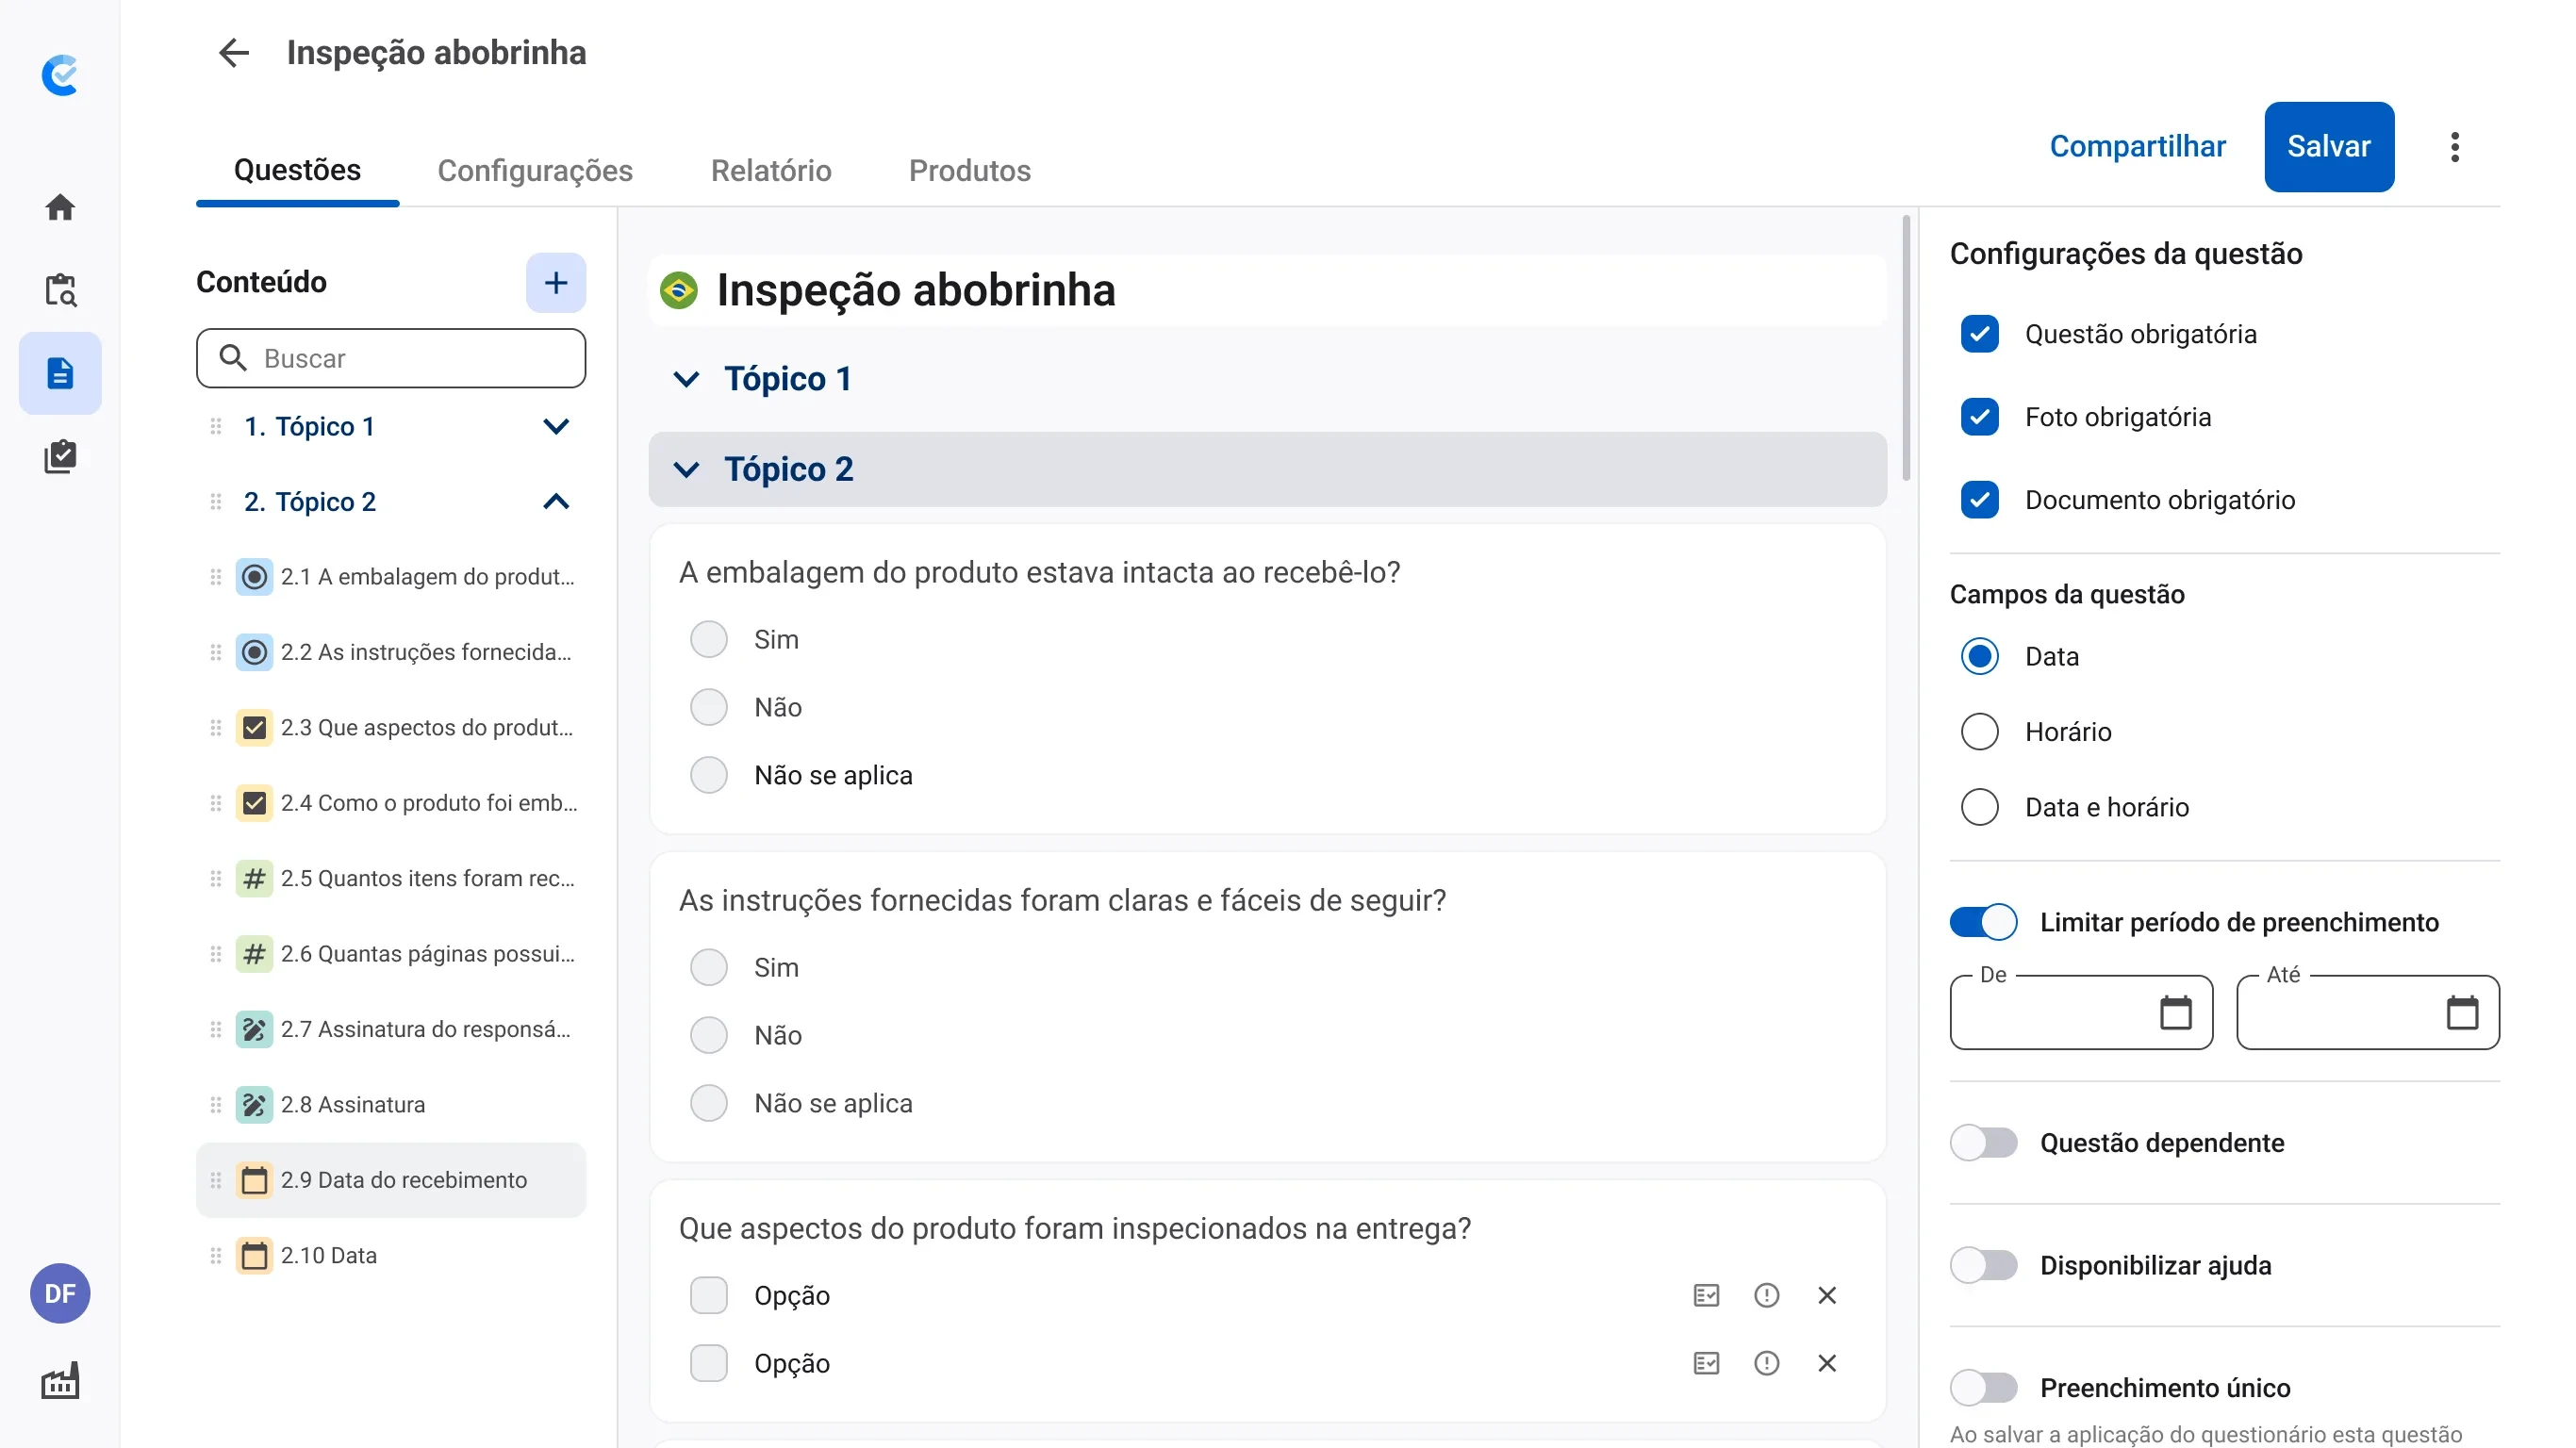Viewport: 2576px width, 1448px height.
Task: Select the Data e horário radio option
Action: [1981, 807]
